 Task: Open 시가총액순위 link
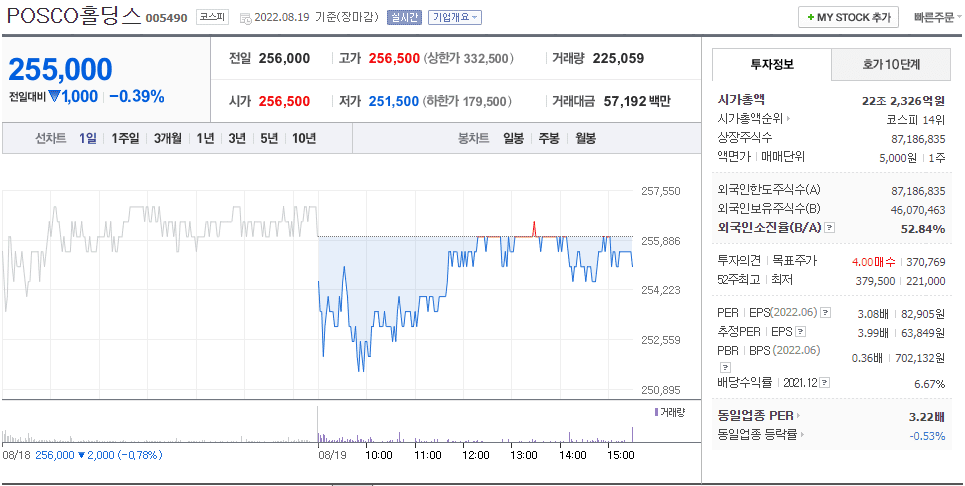click(x=751, y=119)
